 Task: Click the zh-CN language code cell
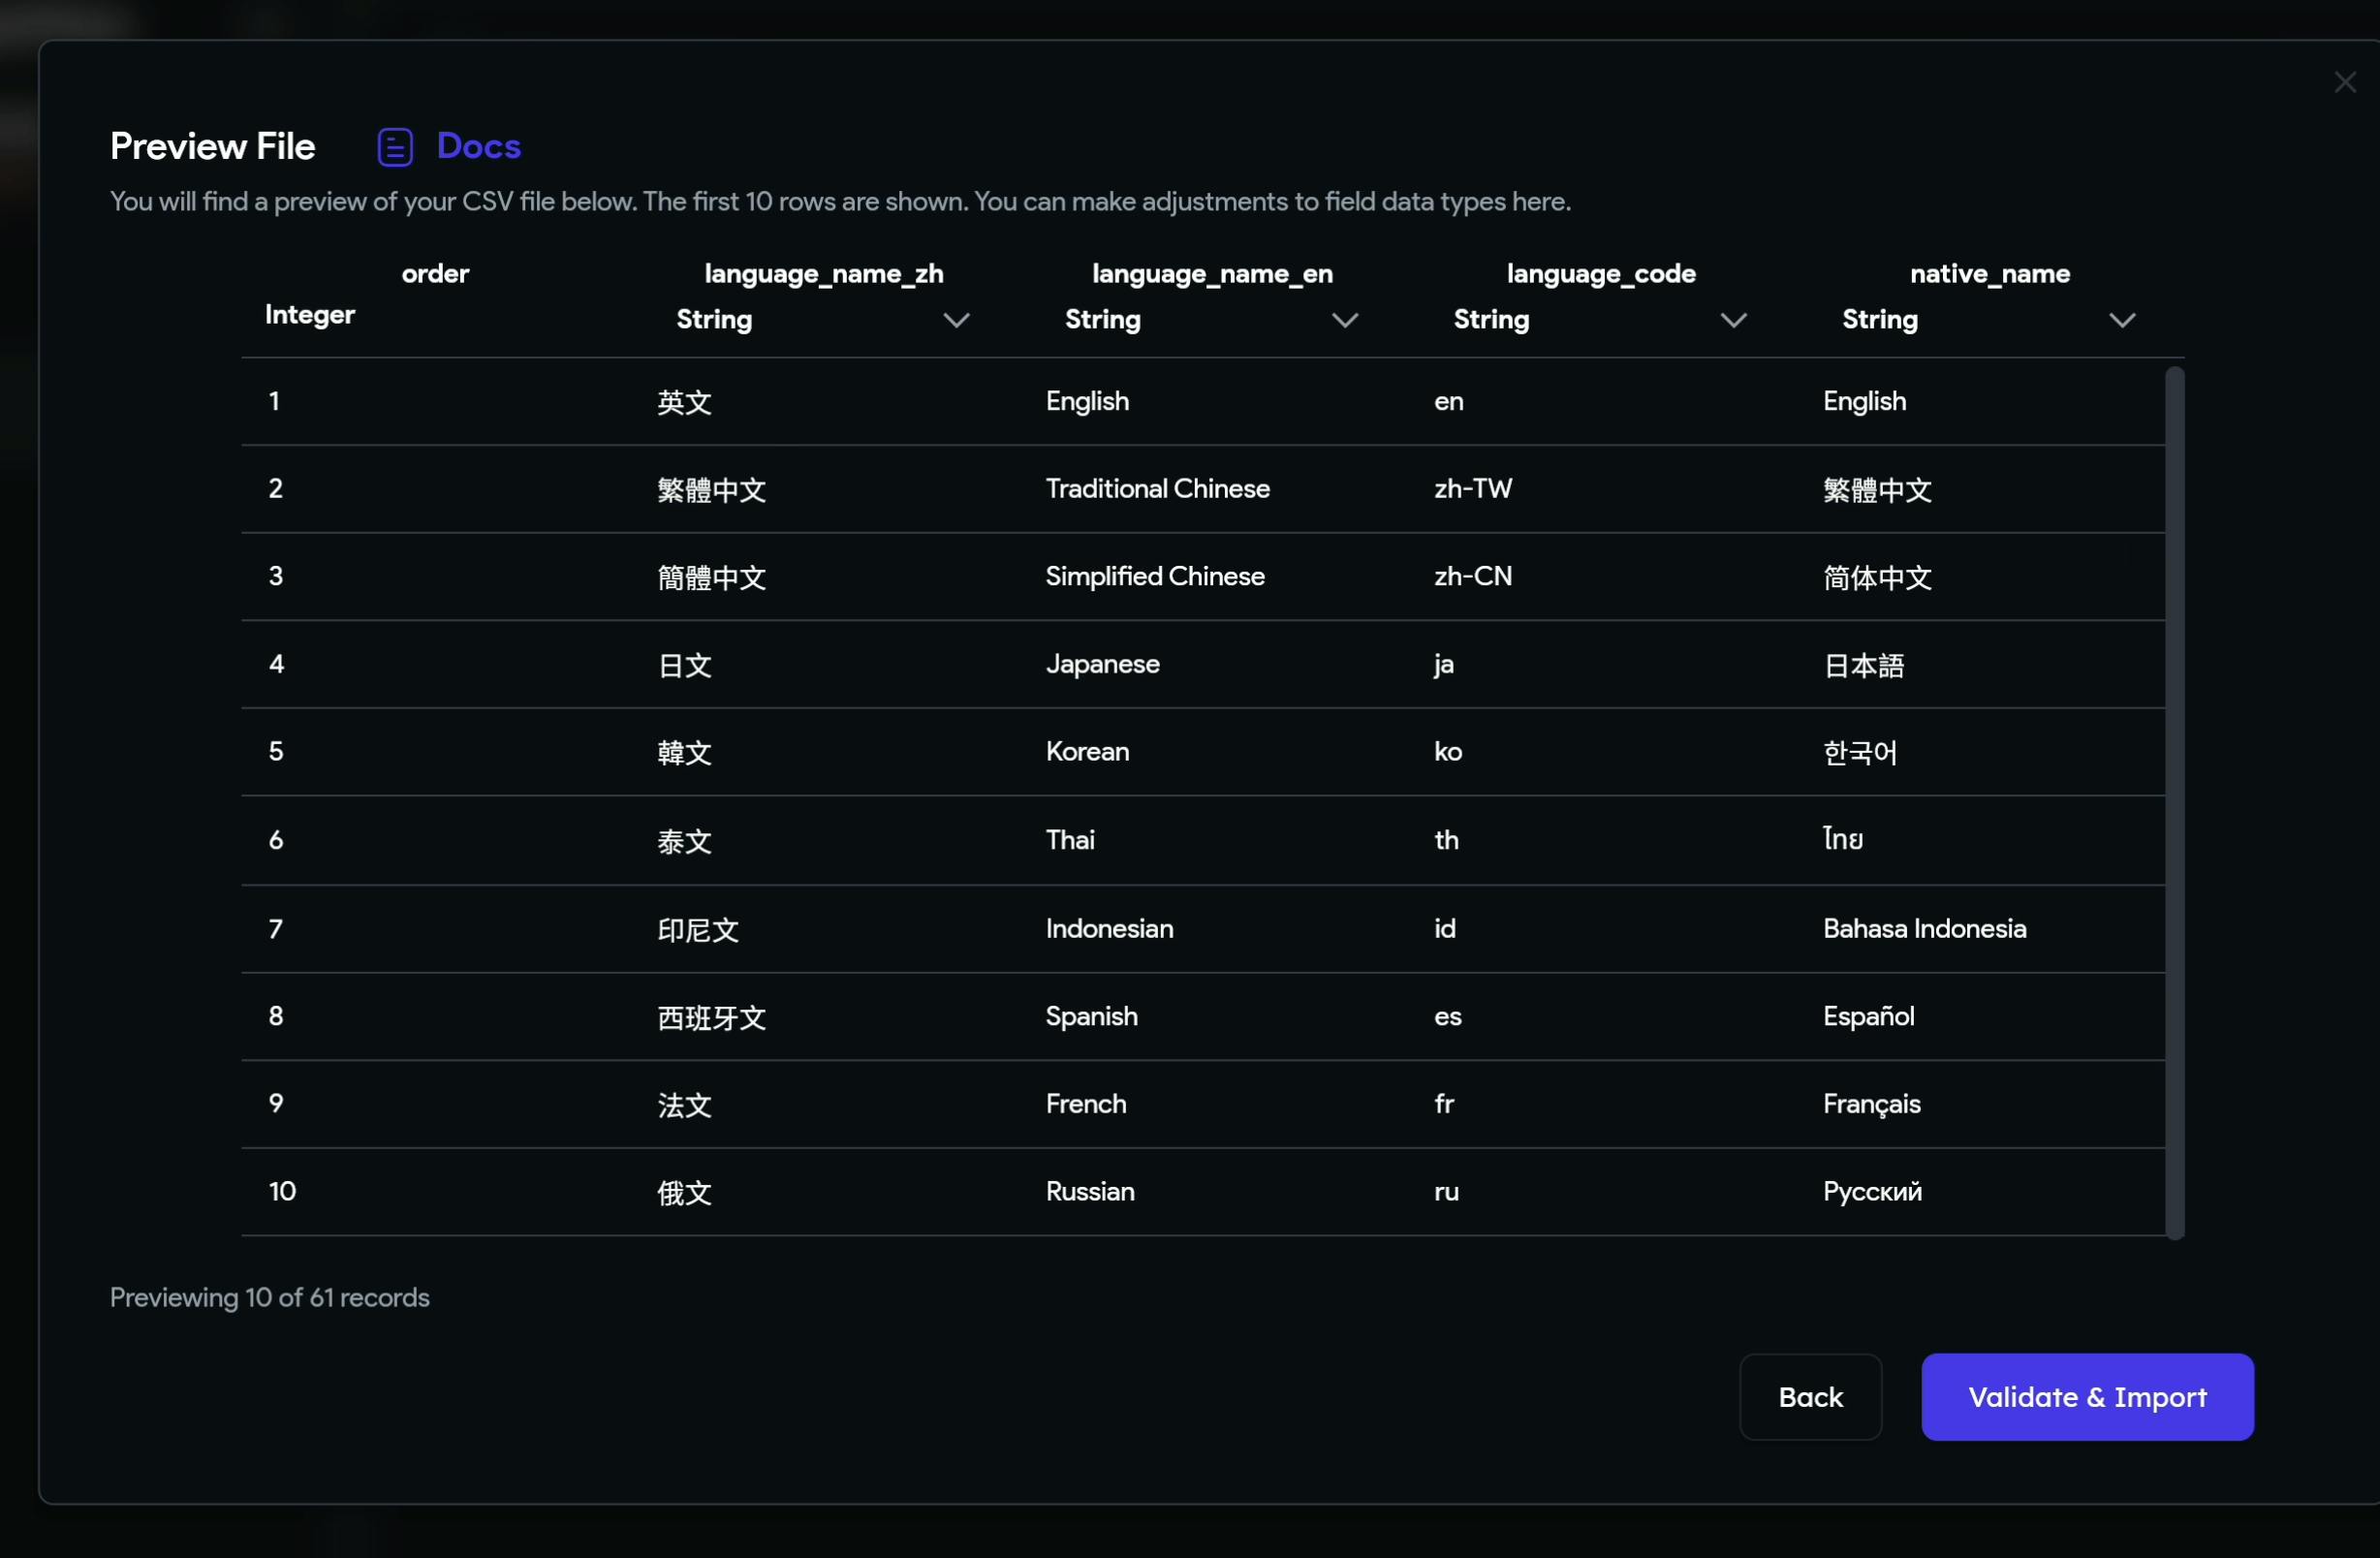[1472, 576]
